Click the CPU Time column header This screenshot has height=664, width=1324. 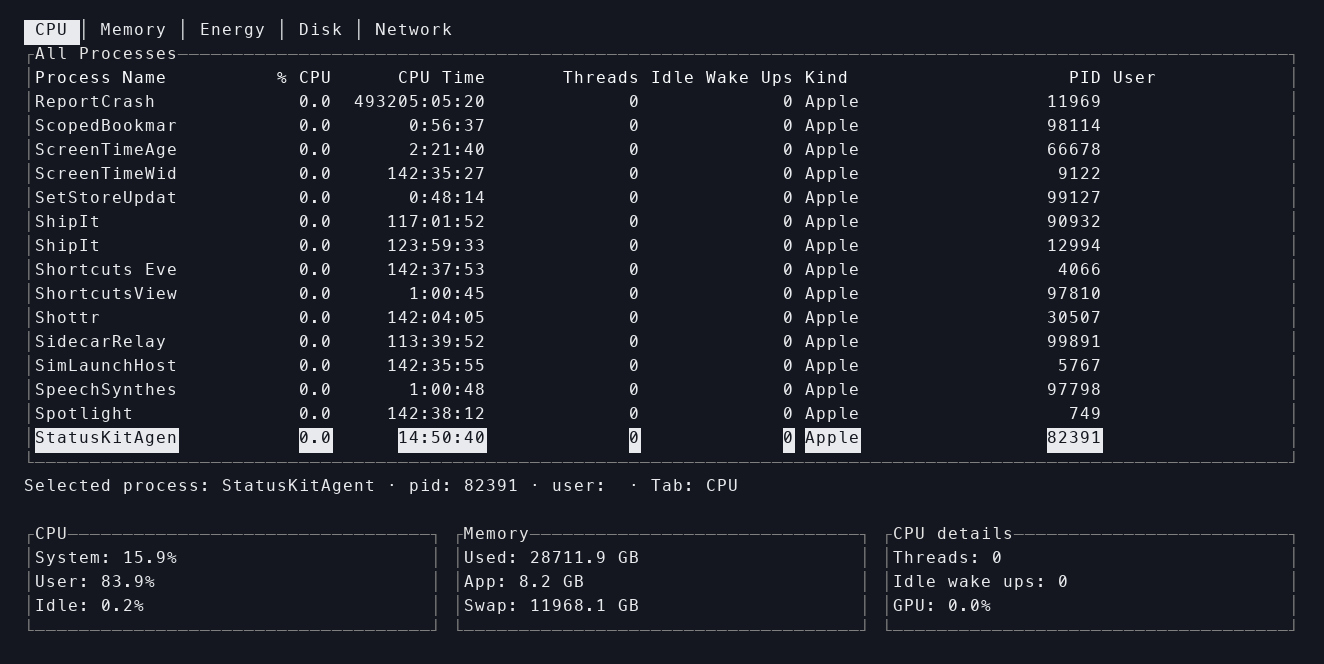[441, 78]
